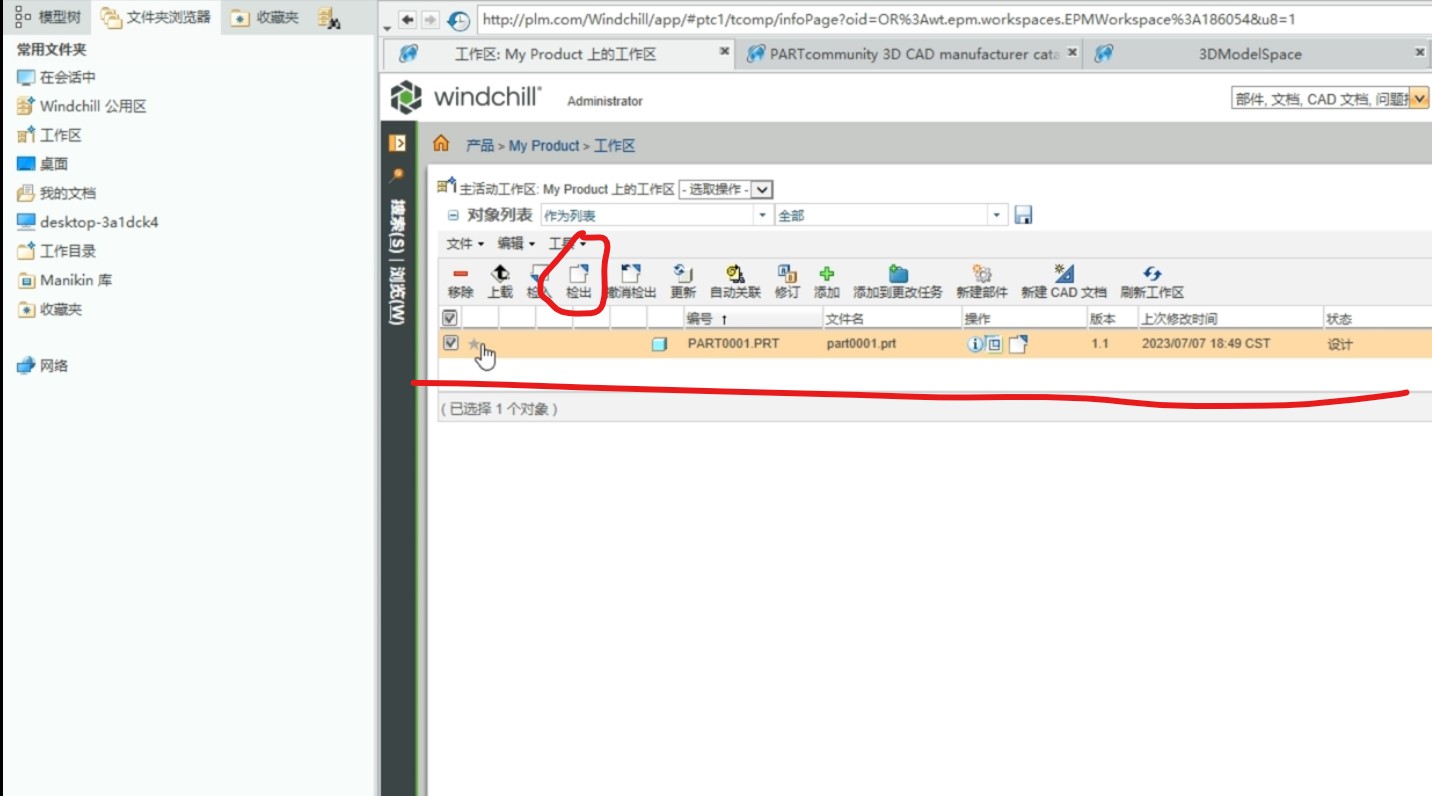Click the Windchill logo

[x=466, y=98]
